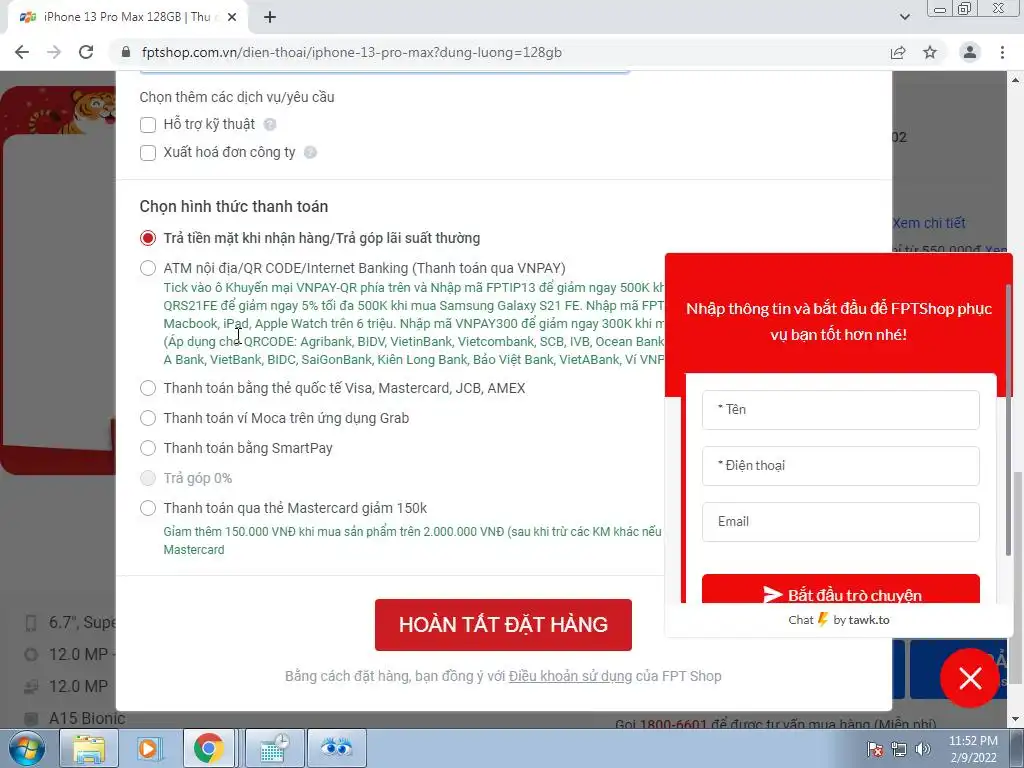This screenshot has height=768, width=1024.
Task: Click the chat widget scrollbar
Action: (x=1008, y=418)
